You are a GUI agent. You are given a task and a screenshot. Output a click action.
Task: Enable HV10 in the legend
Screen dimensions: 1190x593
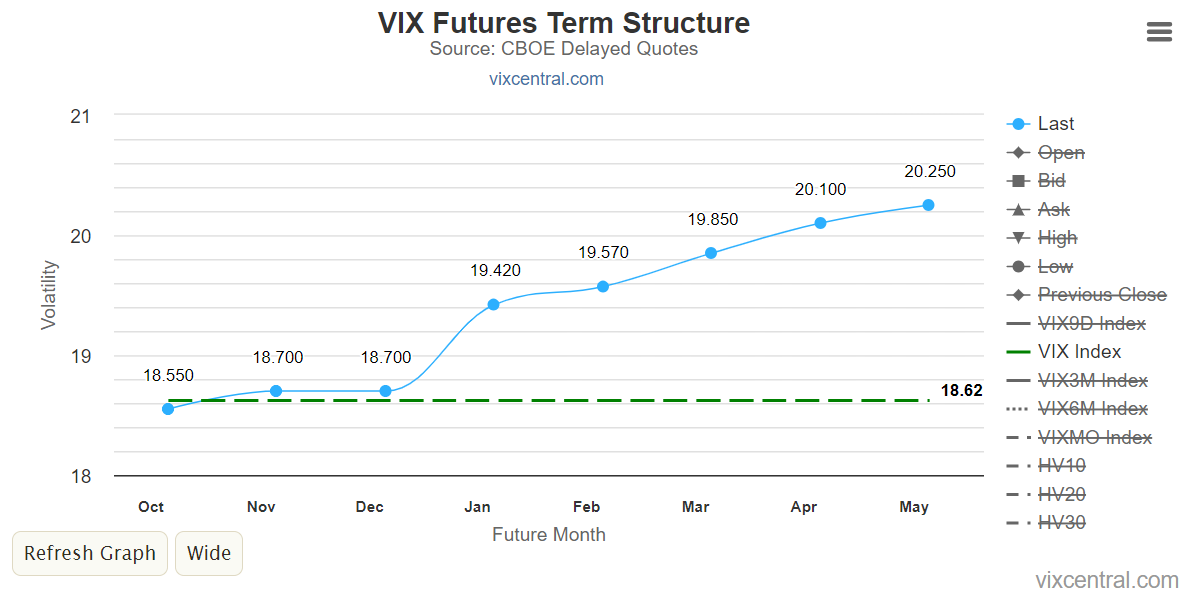(x=1061, y=466)
